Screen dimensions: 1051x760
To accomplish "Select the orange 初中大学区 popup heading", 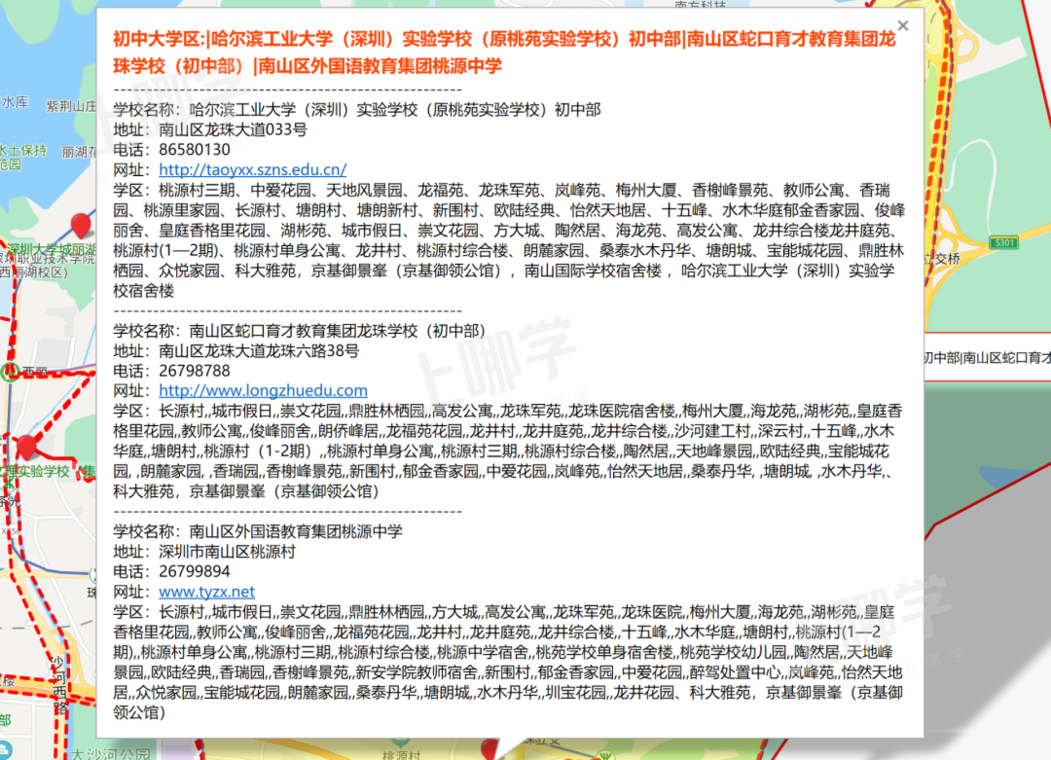I will [504, 52].
